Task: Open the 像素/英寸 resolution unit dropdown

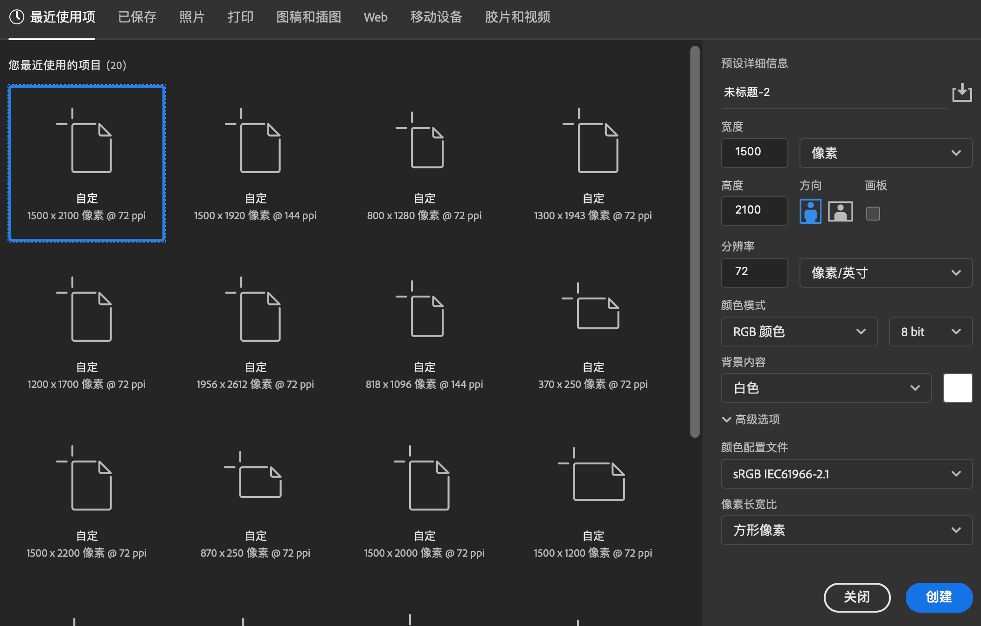Action: (886, 273)
